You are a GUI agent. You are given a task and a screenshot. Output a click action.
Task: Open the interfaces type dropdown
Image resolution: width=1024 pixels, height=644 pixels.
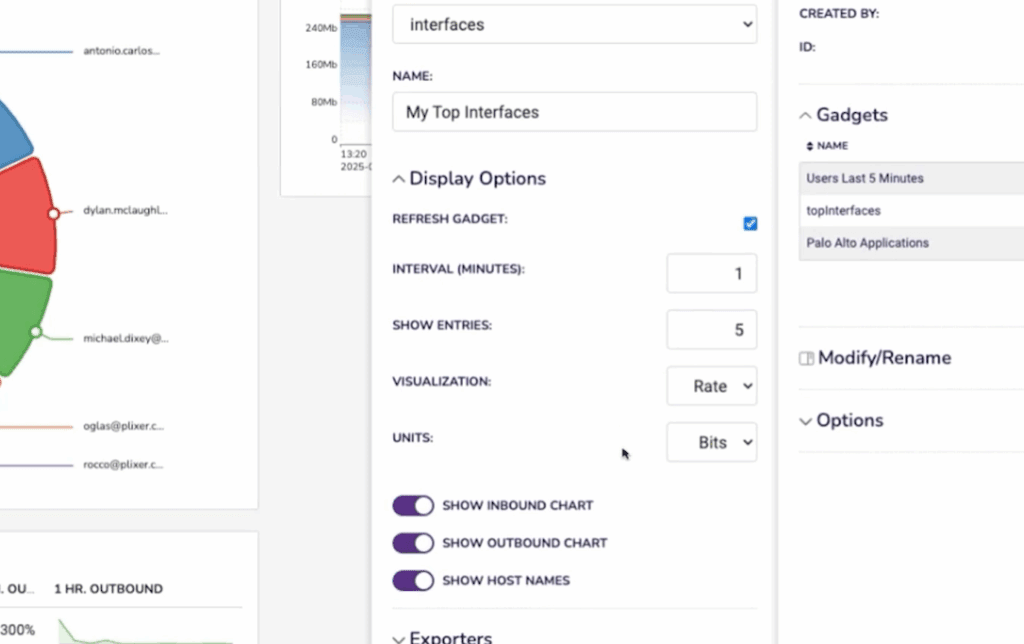[574, 25]
